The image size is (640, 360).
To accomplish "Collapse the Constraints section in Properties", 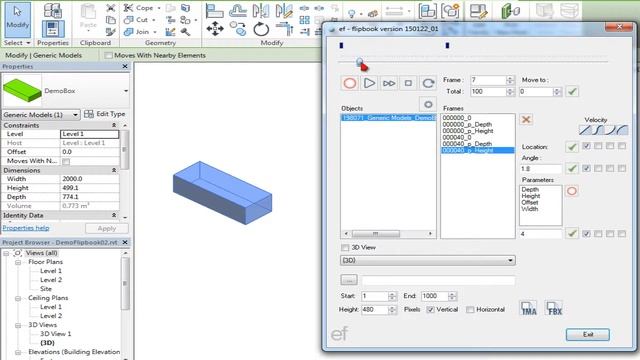I will coord(114,125).
